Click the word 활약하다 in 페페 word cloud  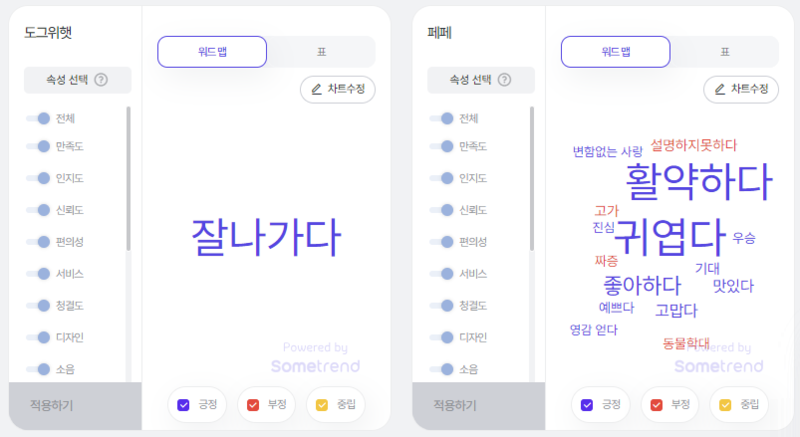(699, 182)
